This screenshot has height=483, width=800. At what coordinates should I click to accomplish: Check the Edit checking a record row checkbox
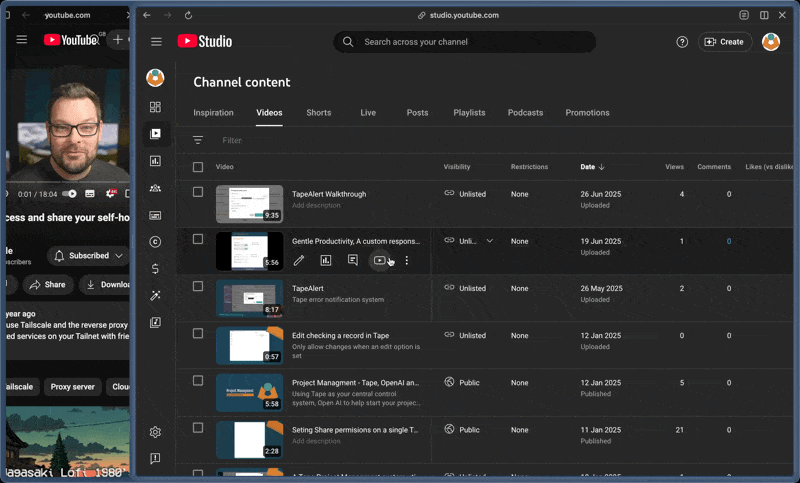pyautogui.click(x=198, y=334)
